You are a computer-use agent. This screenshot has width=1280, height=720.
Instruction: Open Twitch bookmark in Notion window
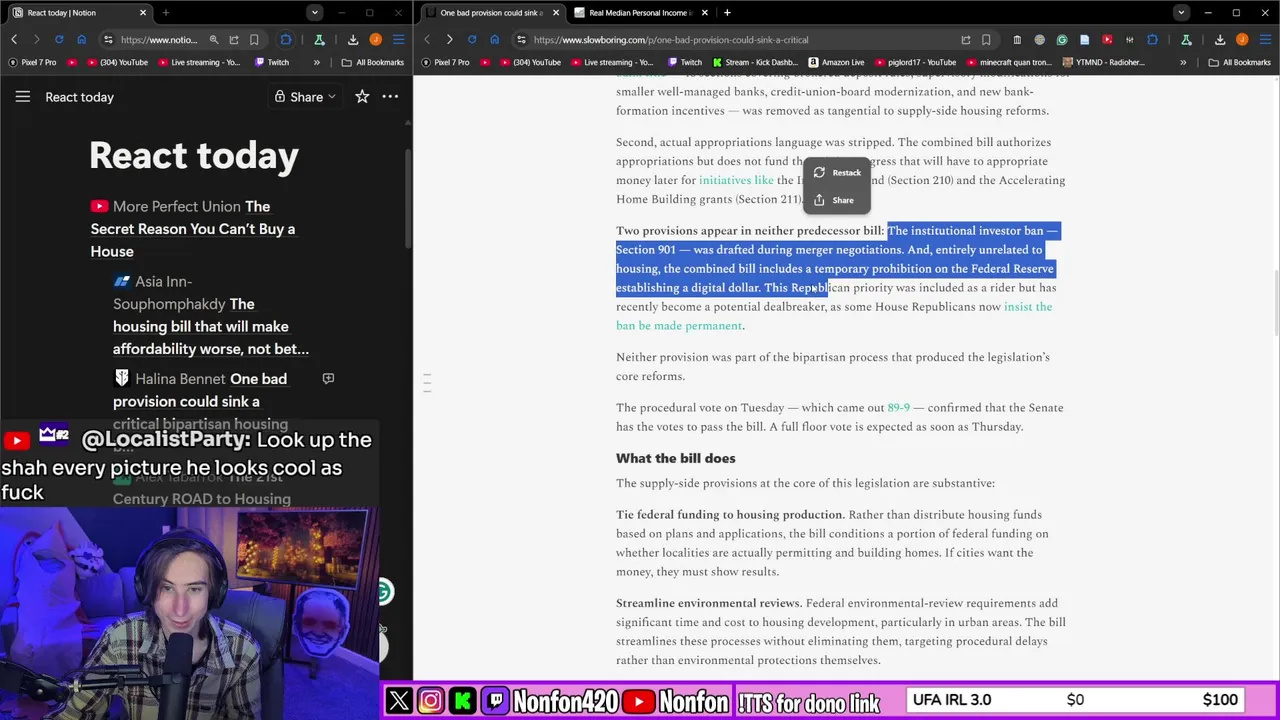(272, 62)
